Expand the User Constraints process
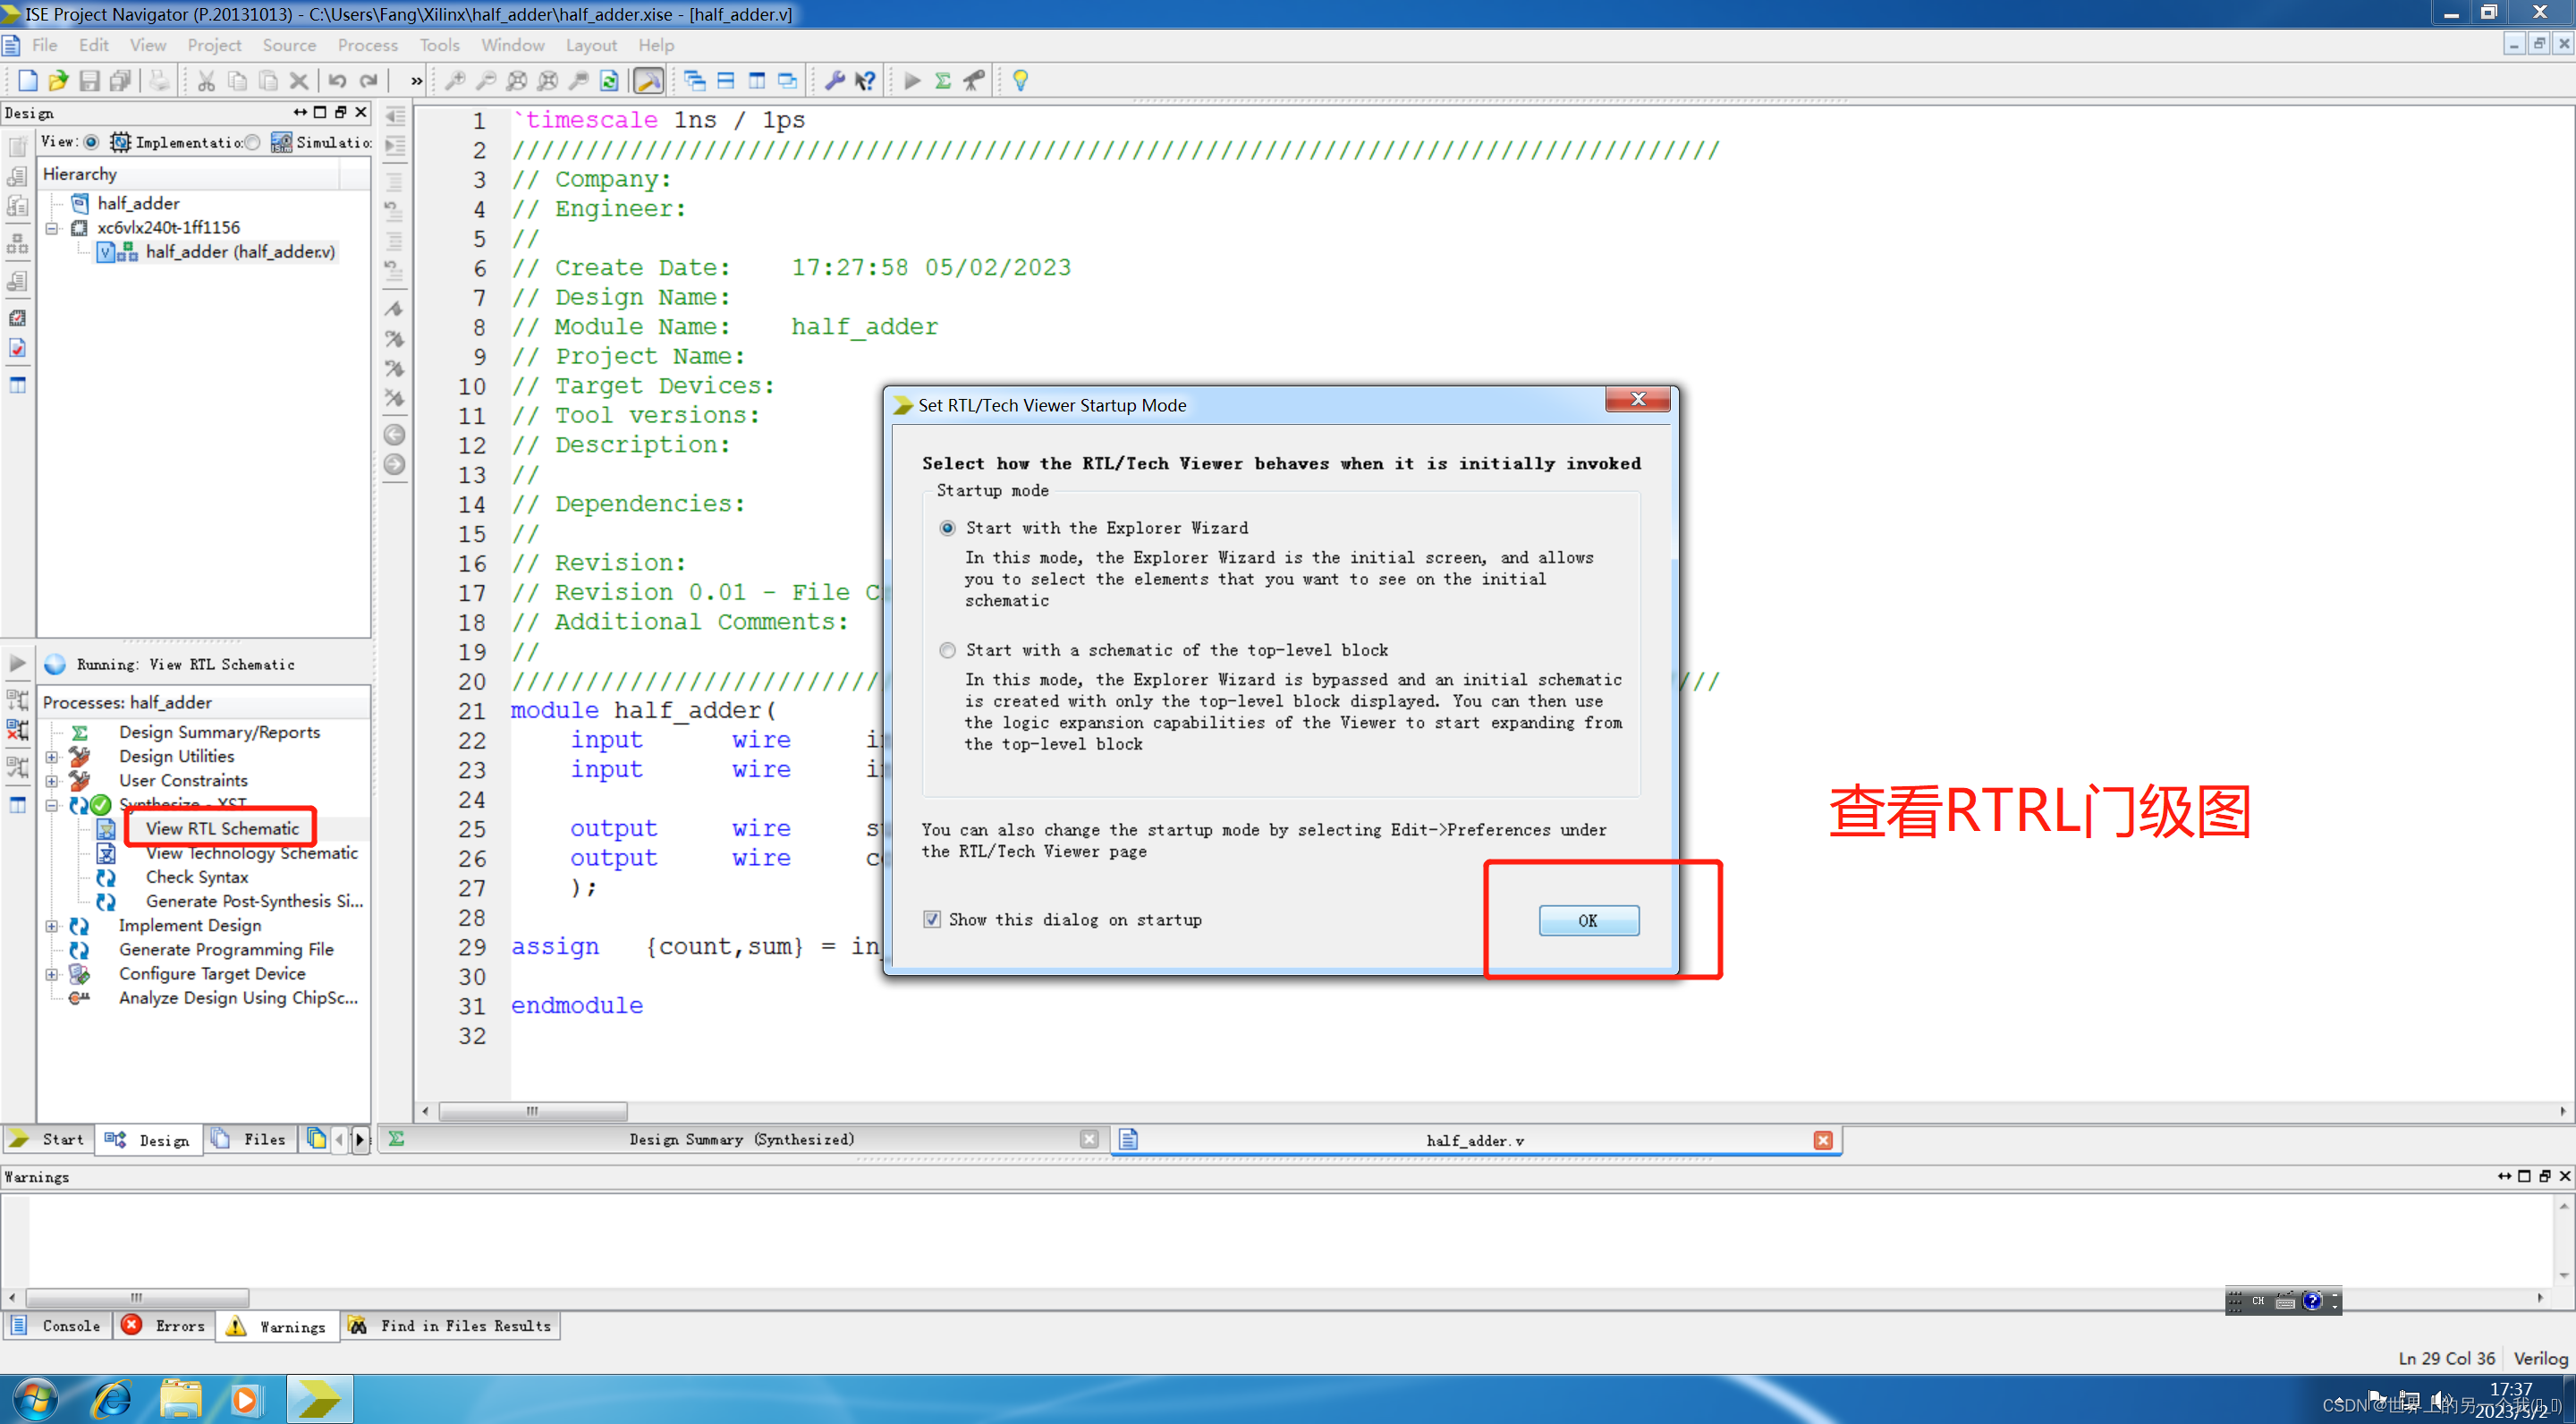 (52, 781)
